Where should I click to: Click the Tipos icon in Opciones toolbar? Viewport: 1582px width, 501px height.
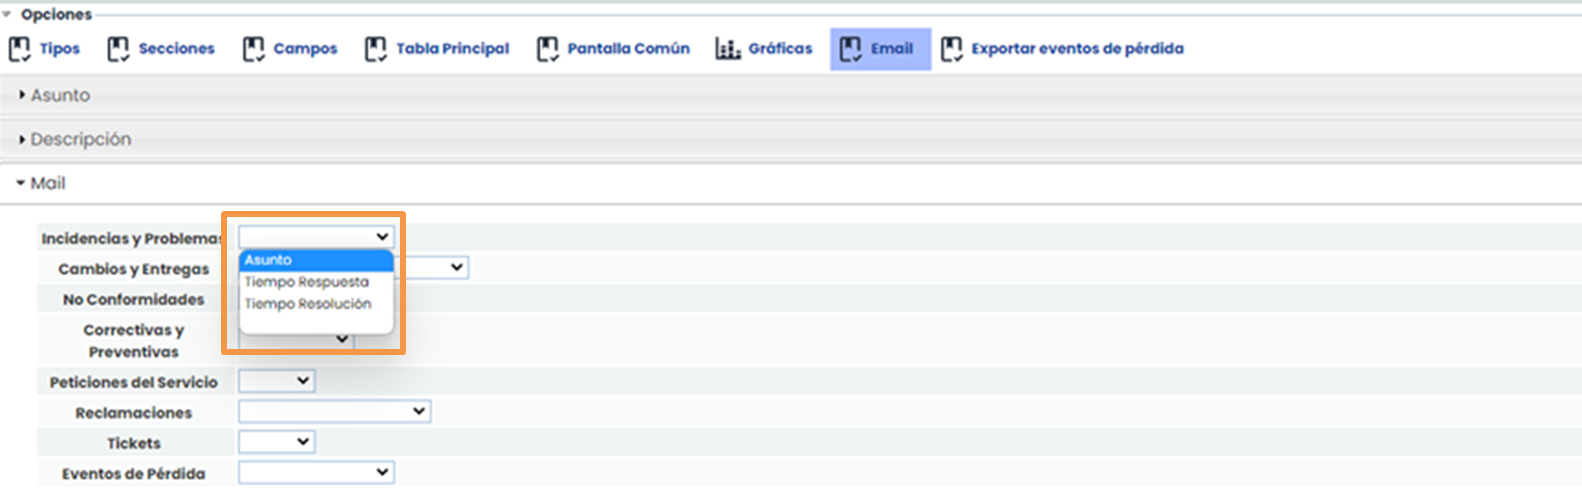pyautogui.click(x=20, y=49)
